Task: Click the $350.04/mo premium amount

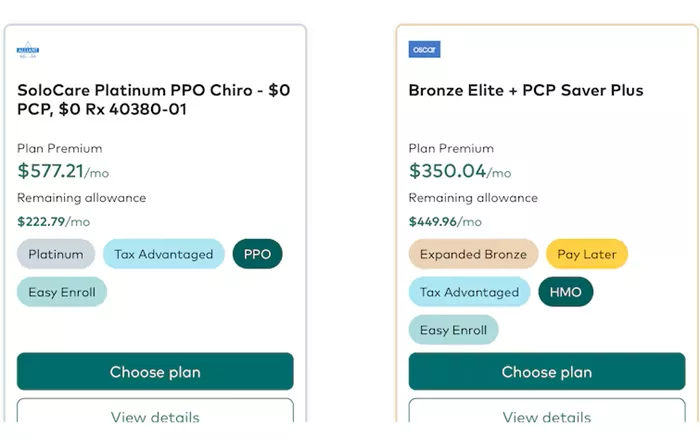Action: 460,171
